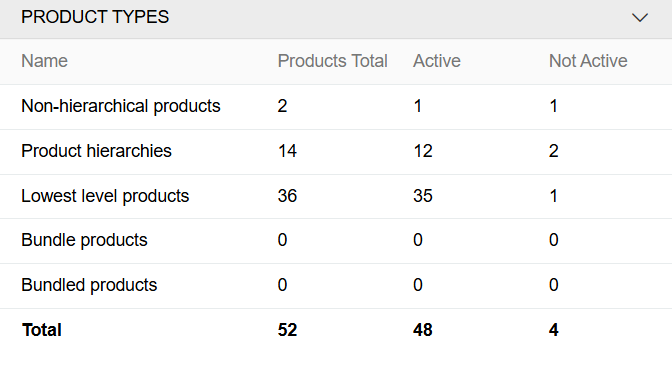
Task: Select the Product hierarchies row label
Action: [x=96, y=151]
